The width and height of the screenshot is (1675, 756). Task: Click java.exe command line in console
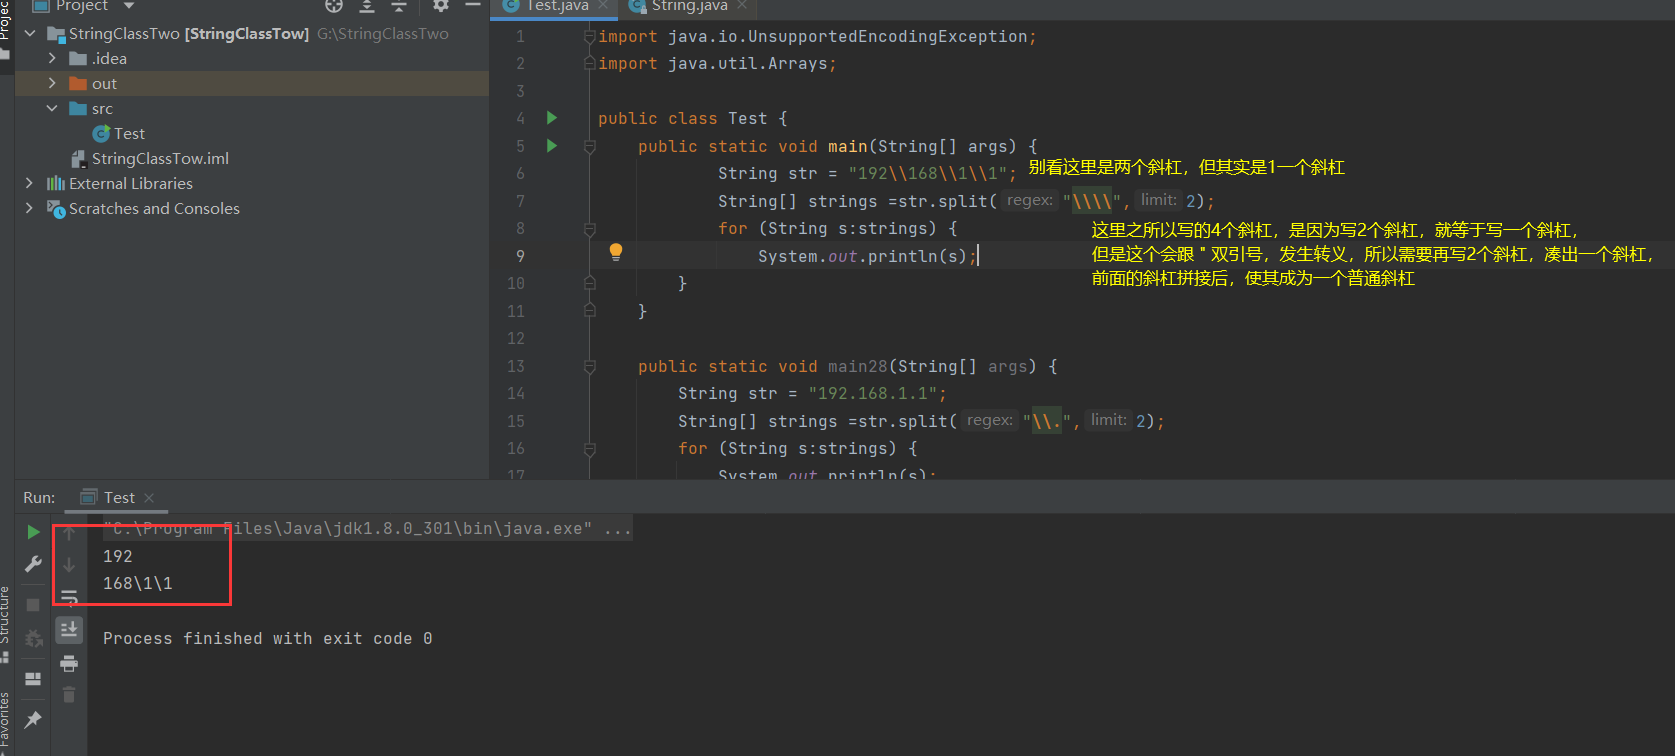pyautogui.click(x=367, y=529)
